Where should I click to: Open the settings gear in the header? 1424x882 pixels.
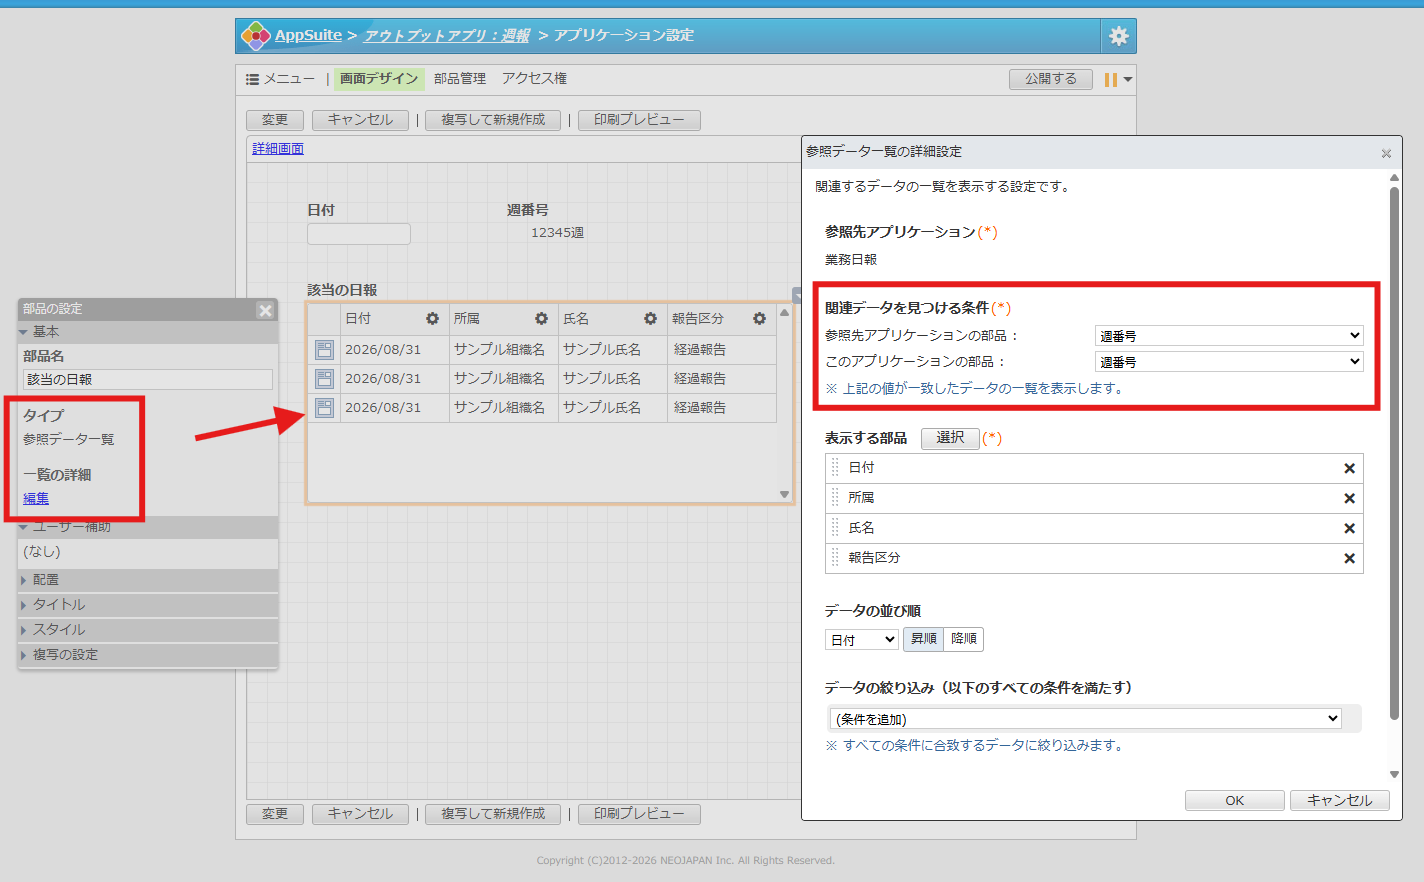[x=1118, y=36]
